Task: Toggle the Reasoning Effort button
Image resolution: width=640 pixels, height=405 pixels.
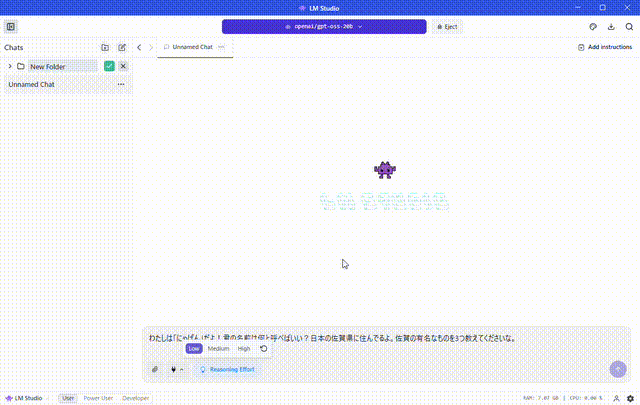Action: pos(227,369)
